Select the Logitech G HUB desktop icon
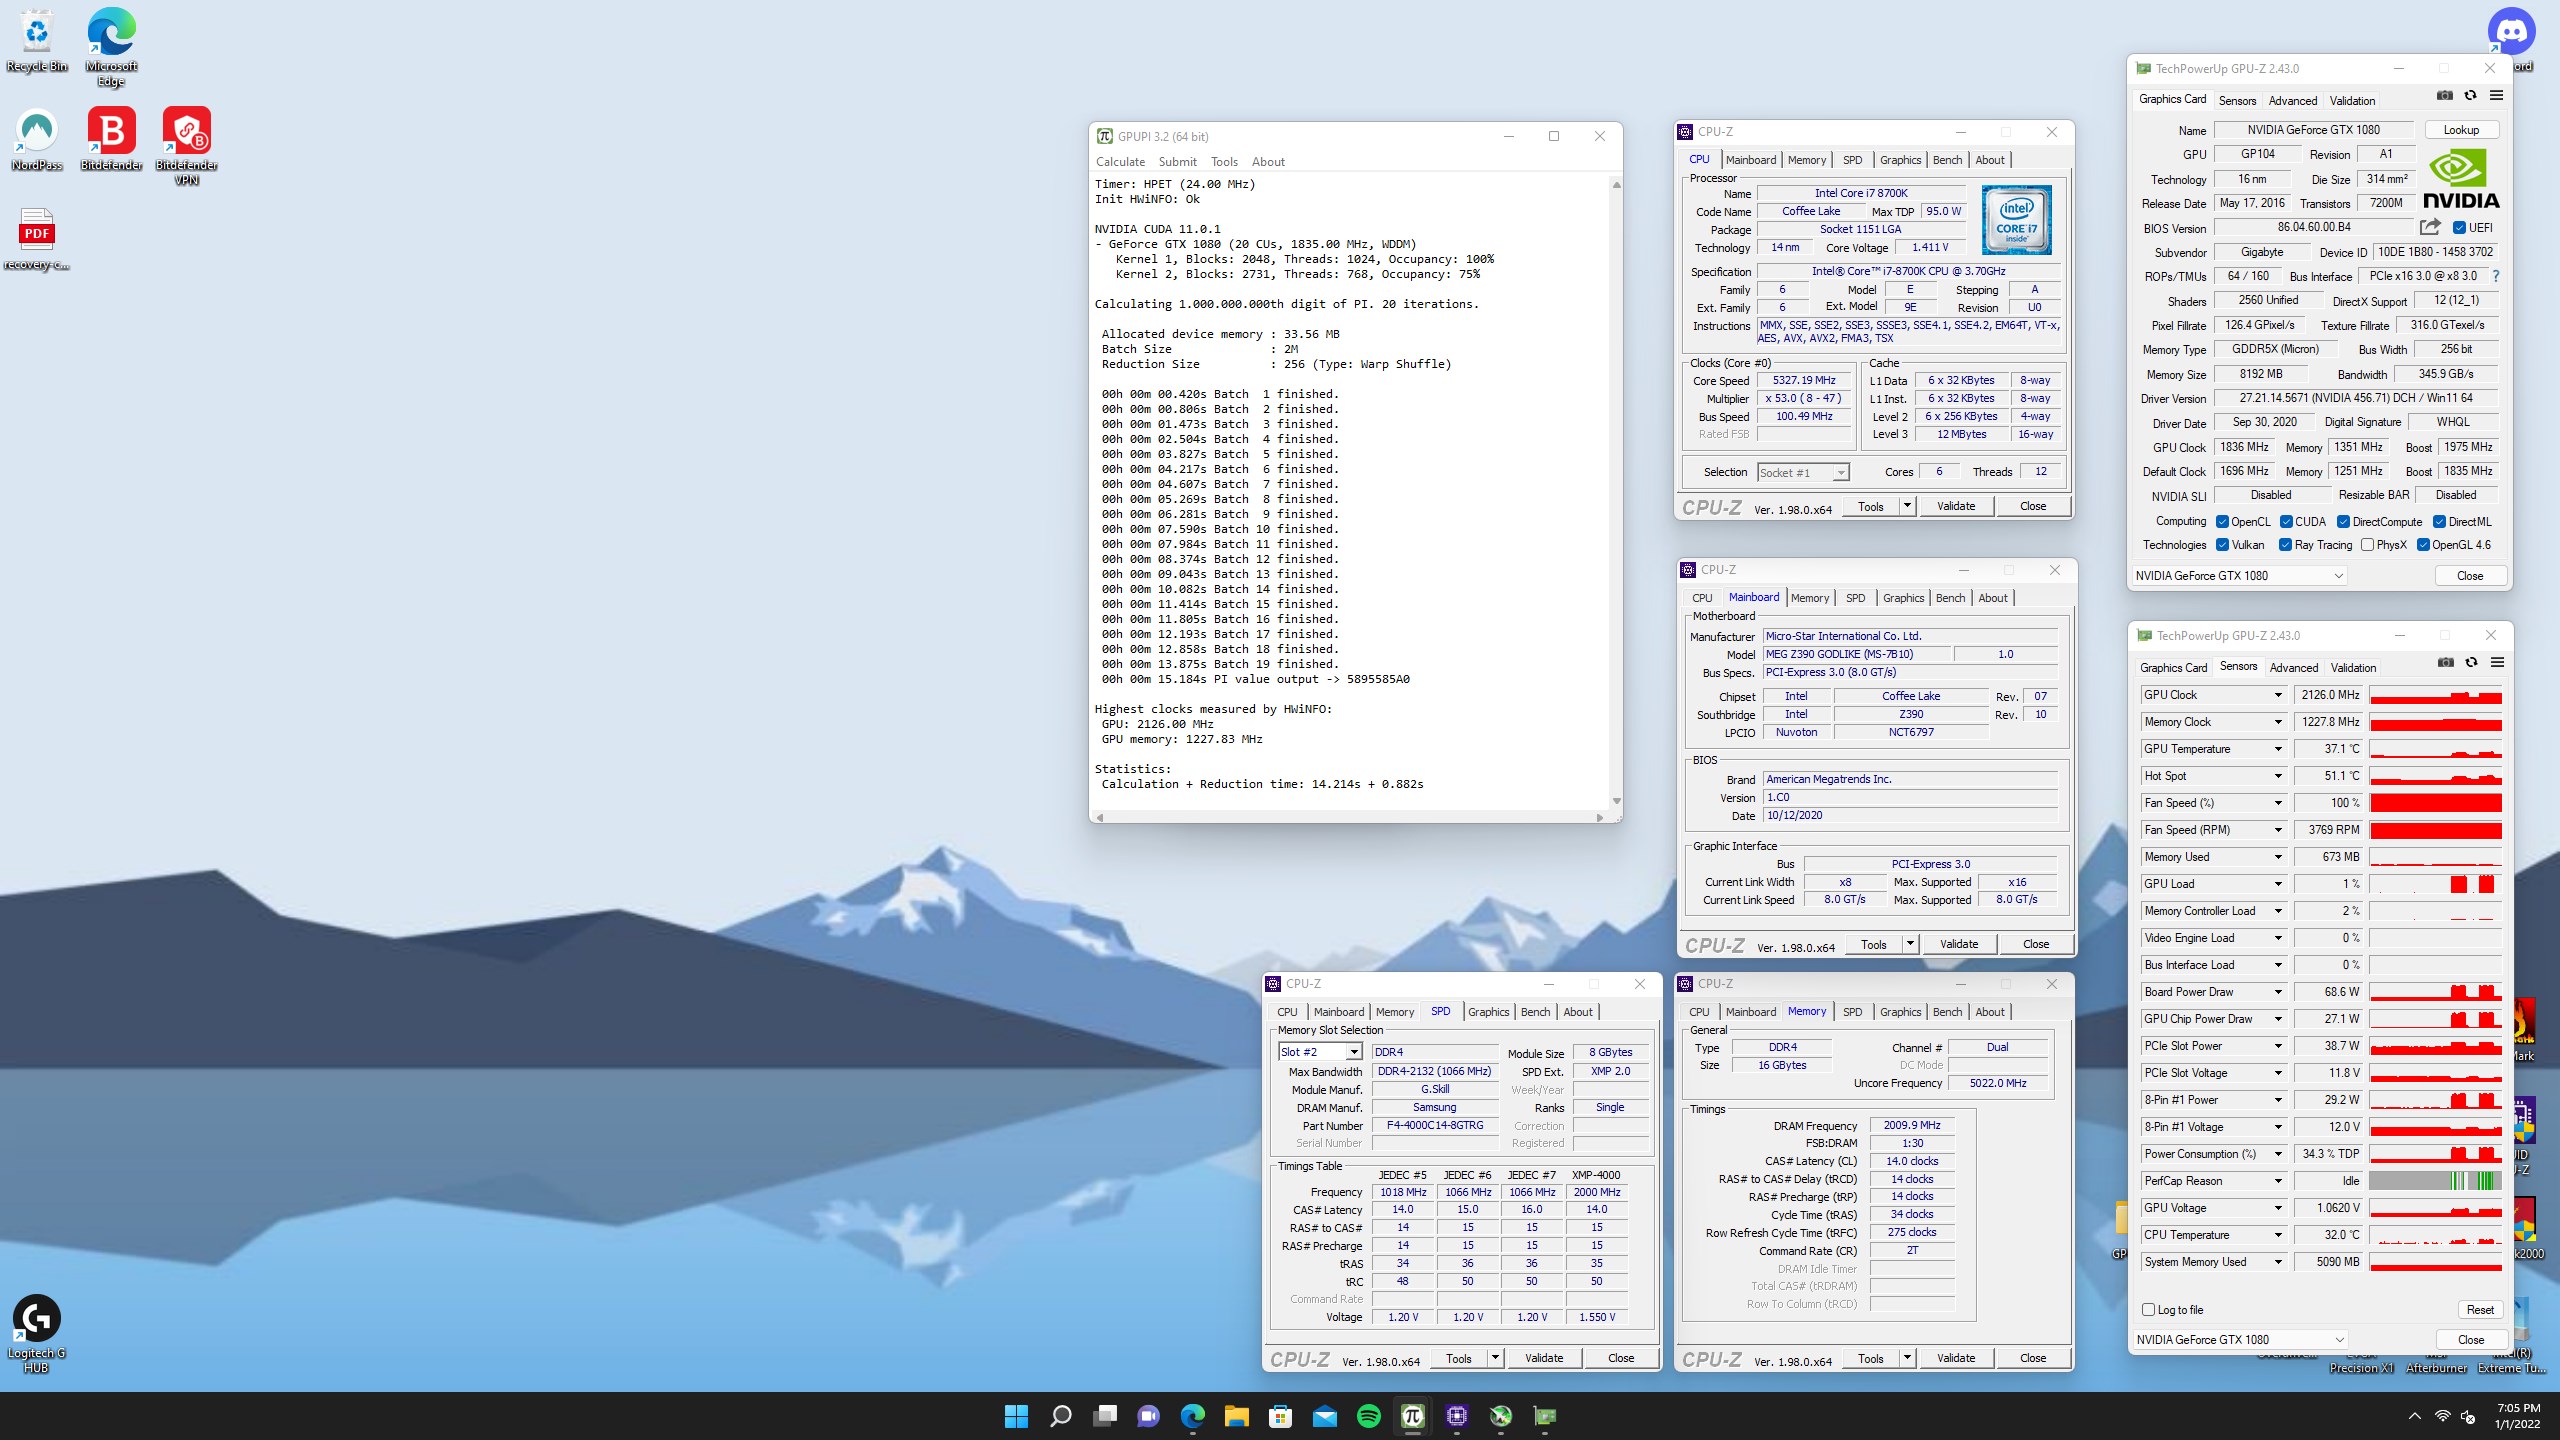 (37, 1334)
